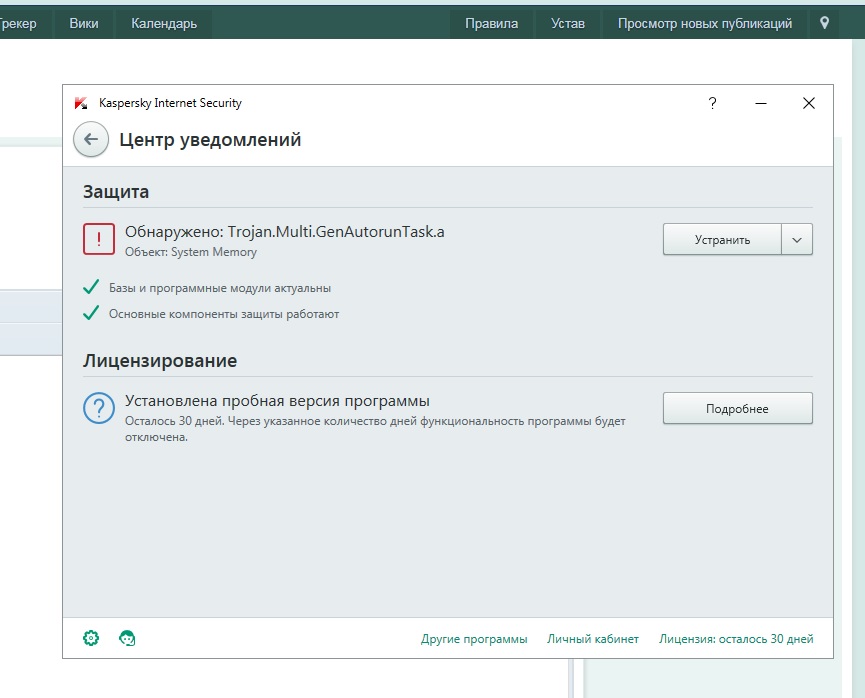865x698 pixels.
Task: Click the Kaspersky logo in title bar
Action: pos(81,103)
